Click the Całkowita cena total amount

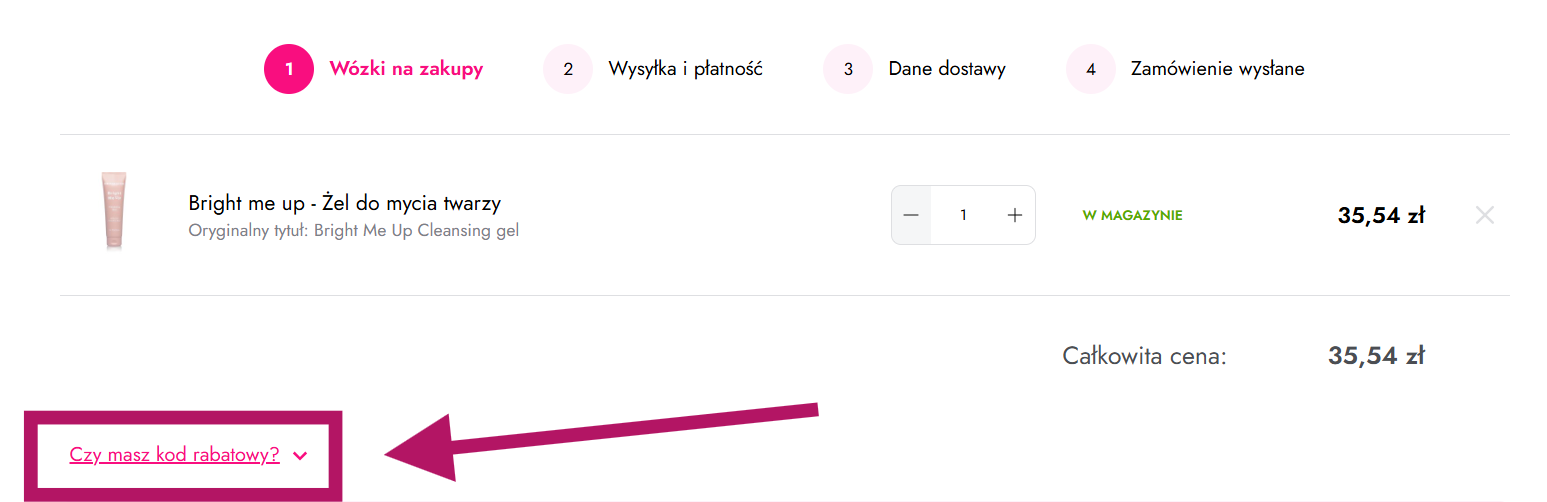[x=1376, y=356]
